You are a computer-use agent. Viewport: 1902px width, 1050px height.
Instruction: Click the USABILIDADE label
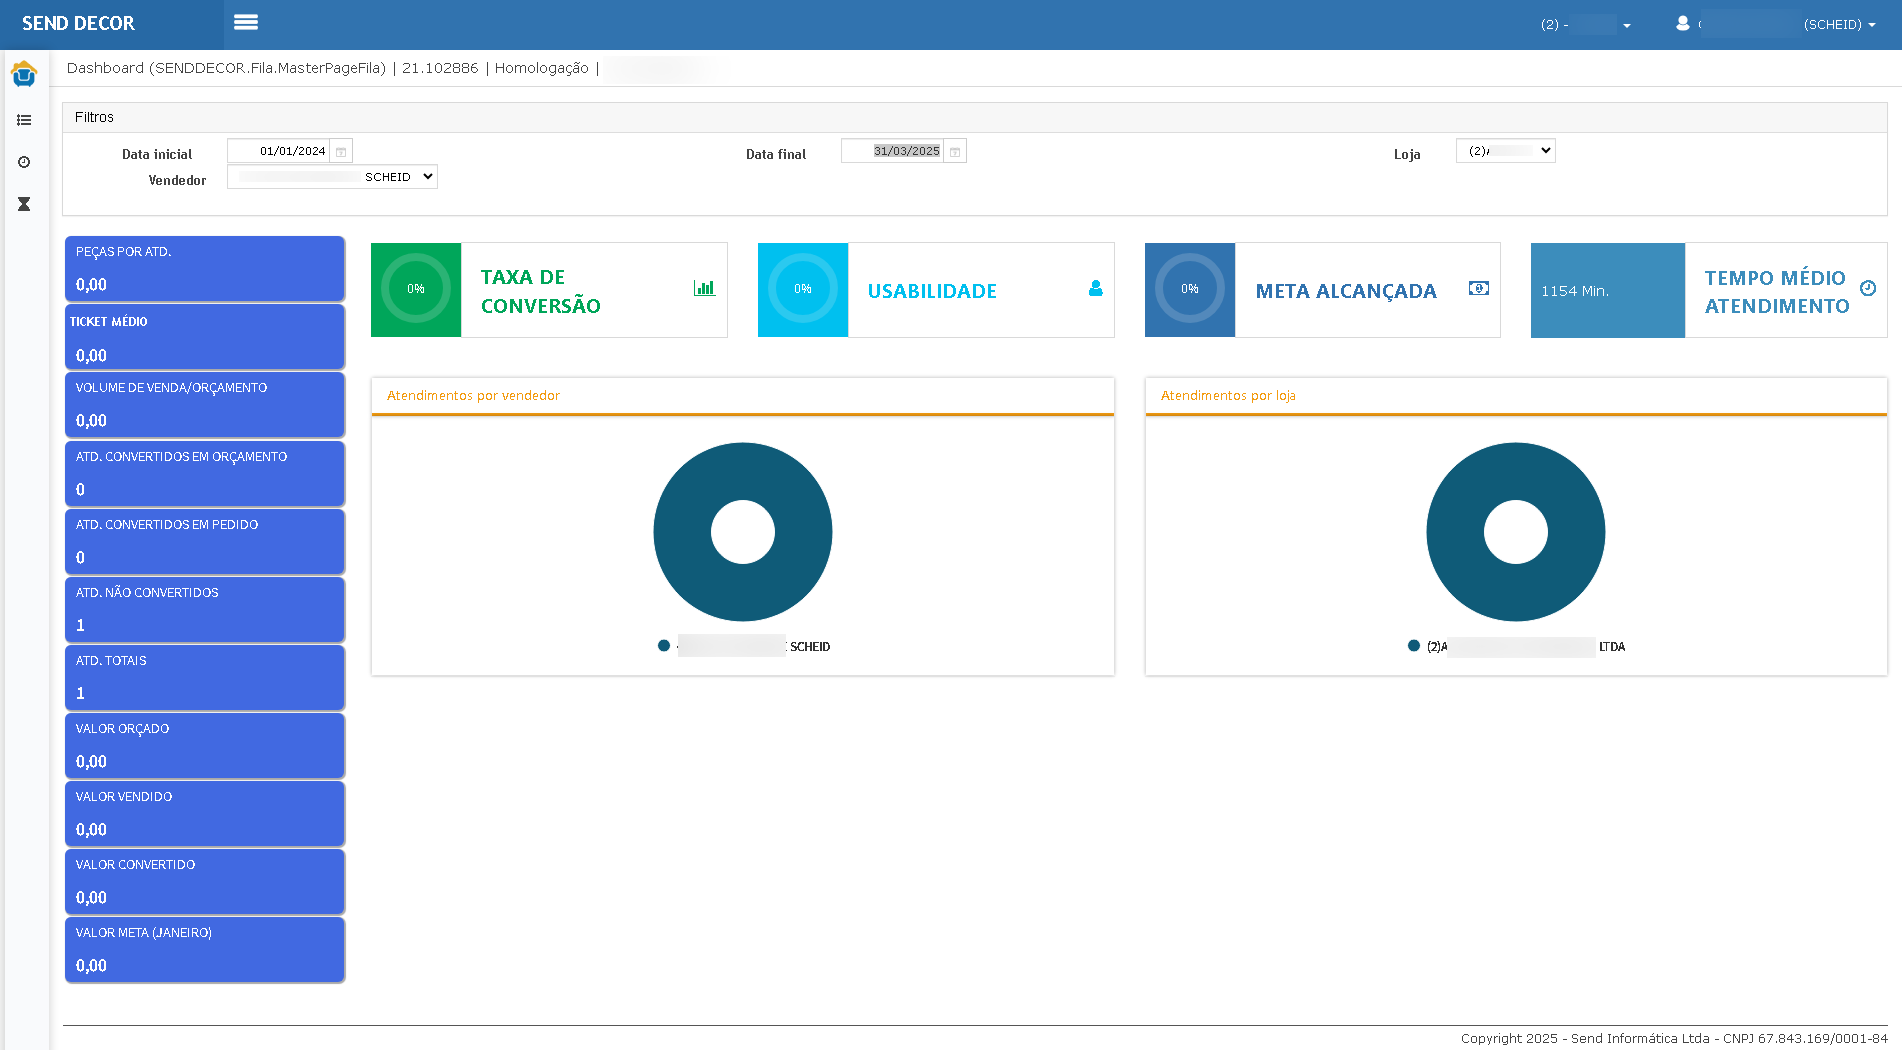pos(932,291)
